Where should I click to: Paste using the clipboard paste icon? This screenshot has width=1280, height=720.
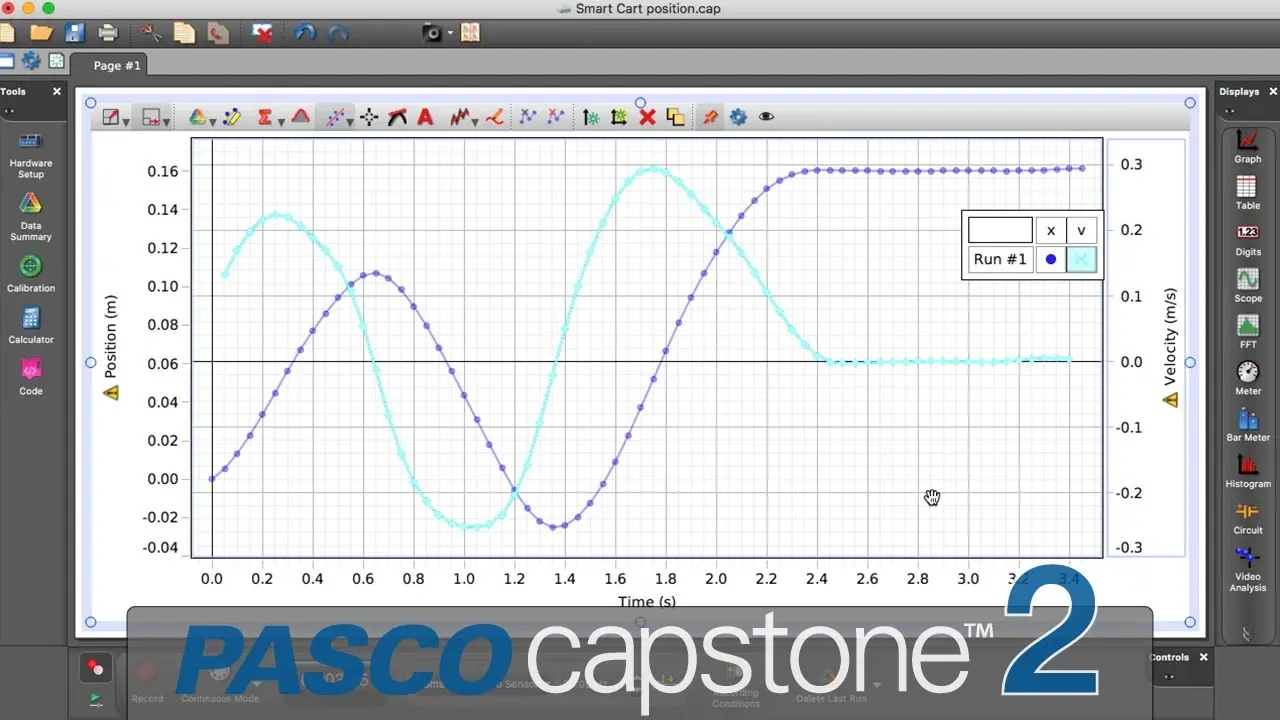click(x=218, y=33)
